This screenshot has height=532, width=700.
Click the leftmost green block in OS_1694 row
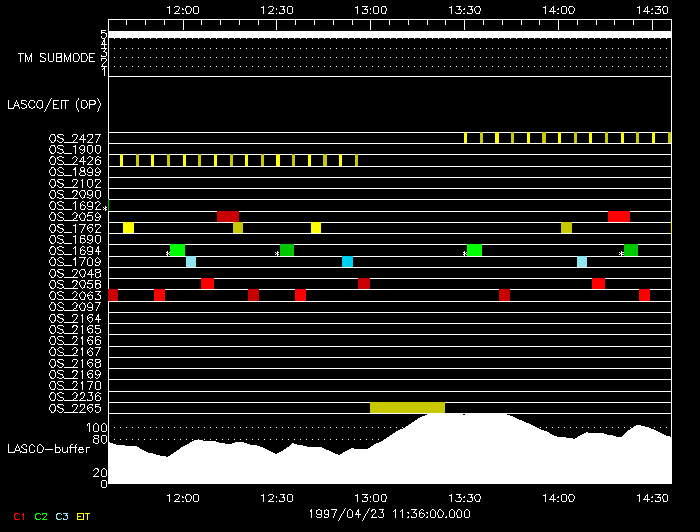pos(177,250)
